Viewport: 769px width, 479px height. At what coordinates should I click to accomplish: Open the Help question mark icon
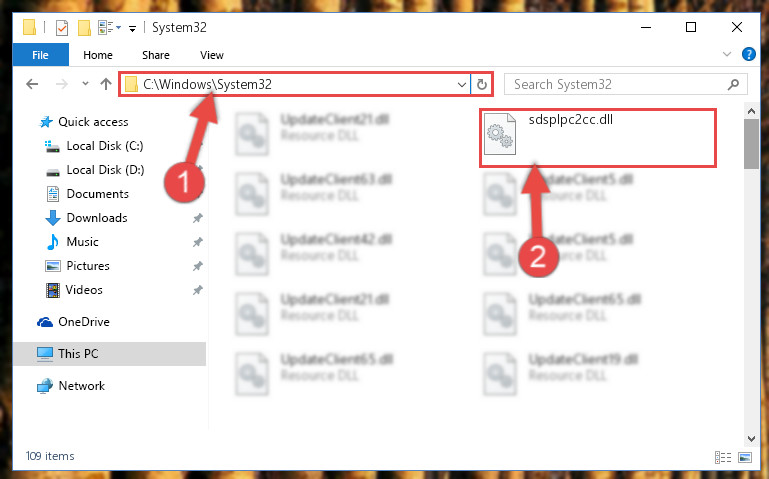(x=748, y=54)
